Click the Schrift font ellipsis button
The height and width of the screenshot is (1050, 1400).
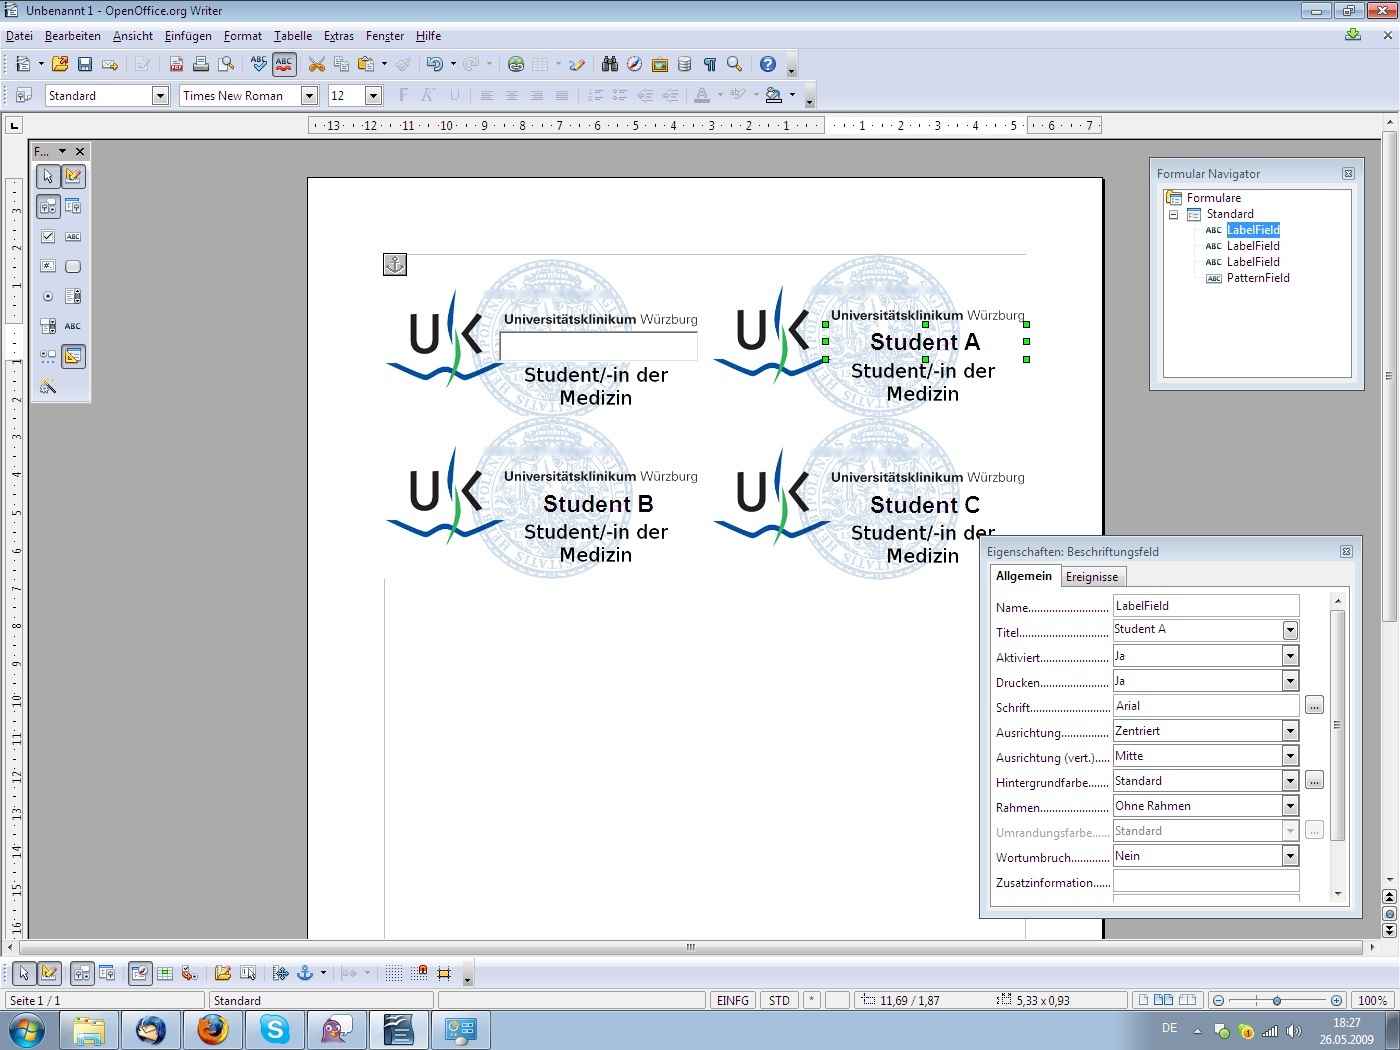1314,706
